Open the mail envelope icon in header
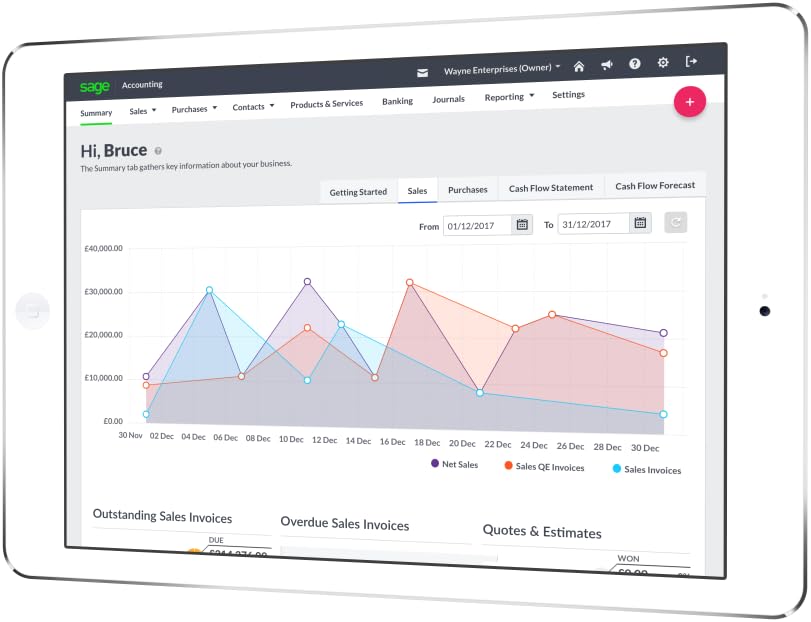811x622 pixels. [x=422, y=73]
